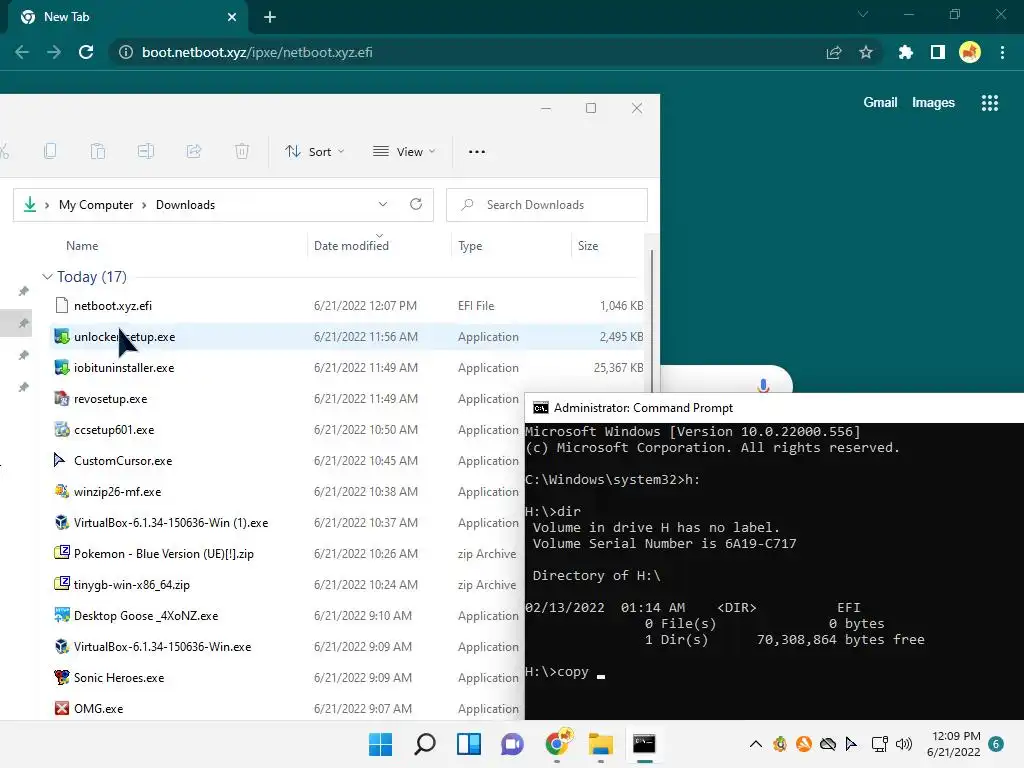Open the Sort dropdown in Explorer
The image size is (1024, 768).
click(x=315, y=152)
